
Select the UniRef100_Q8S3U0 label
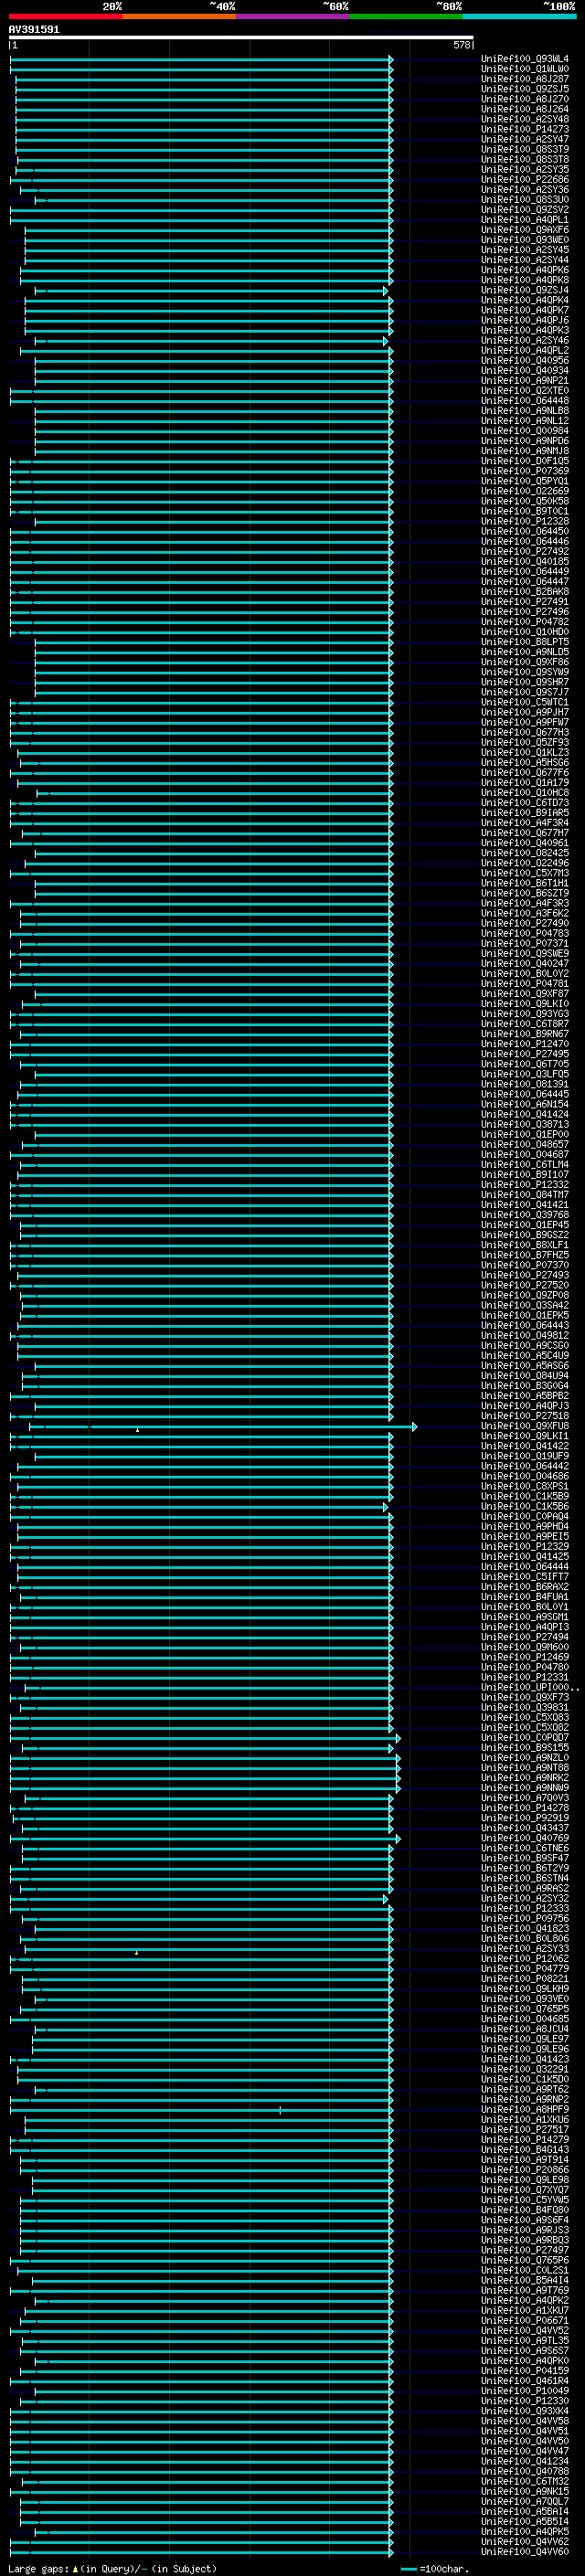coord(524,200)
